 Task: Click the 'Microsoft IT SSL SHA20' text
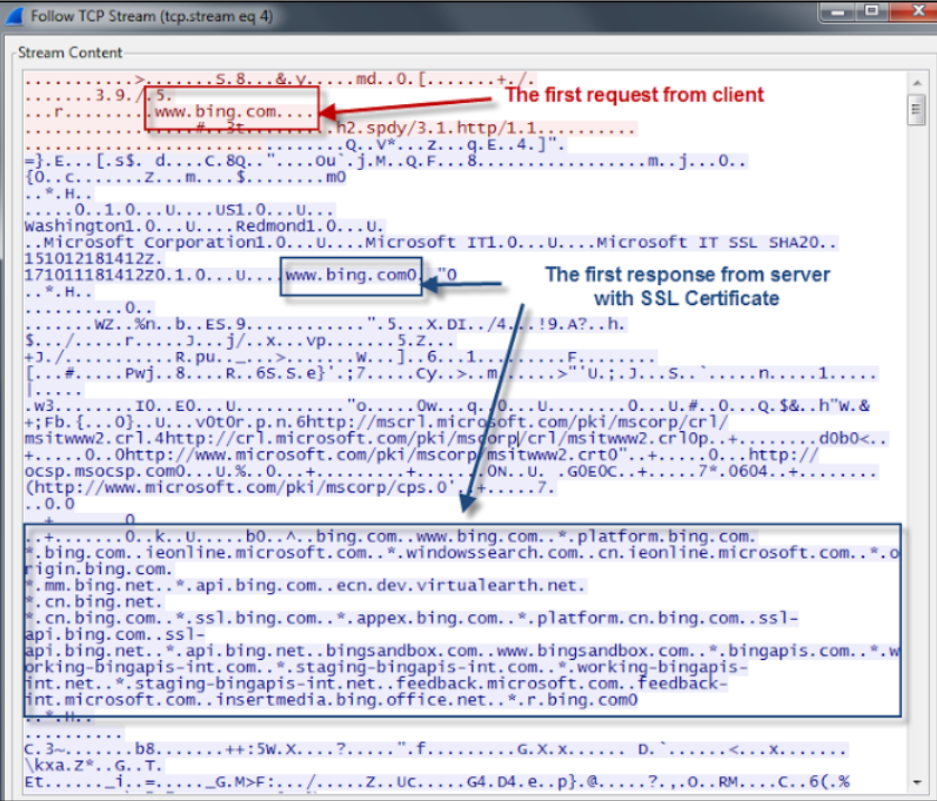pyautogui.click(x=708, y=243)
